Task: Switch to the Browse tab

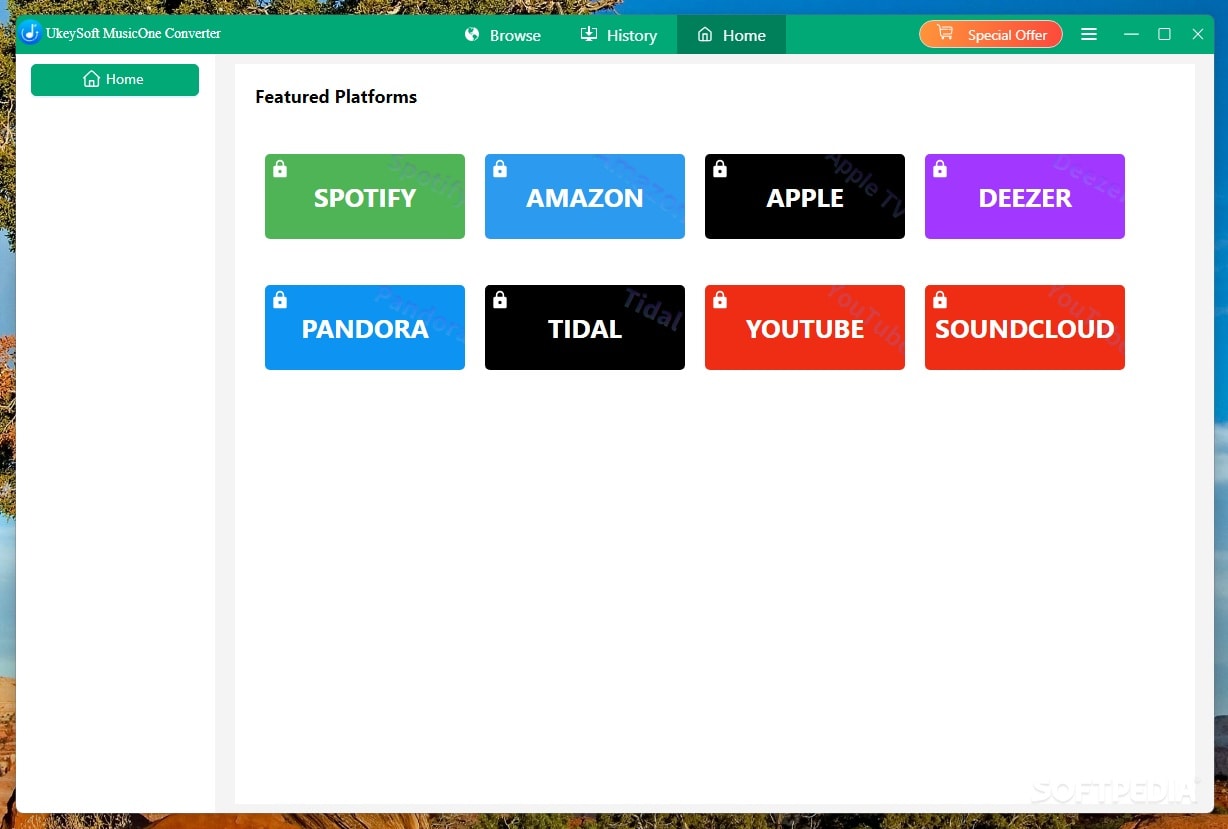Action: (503, 35)
